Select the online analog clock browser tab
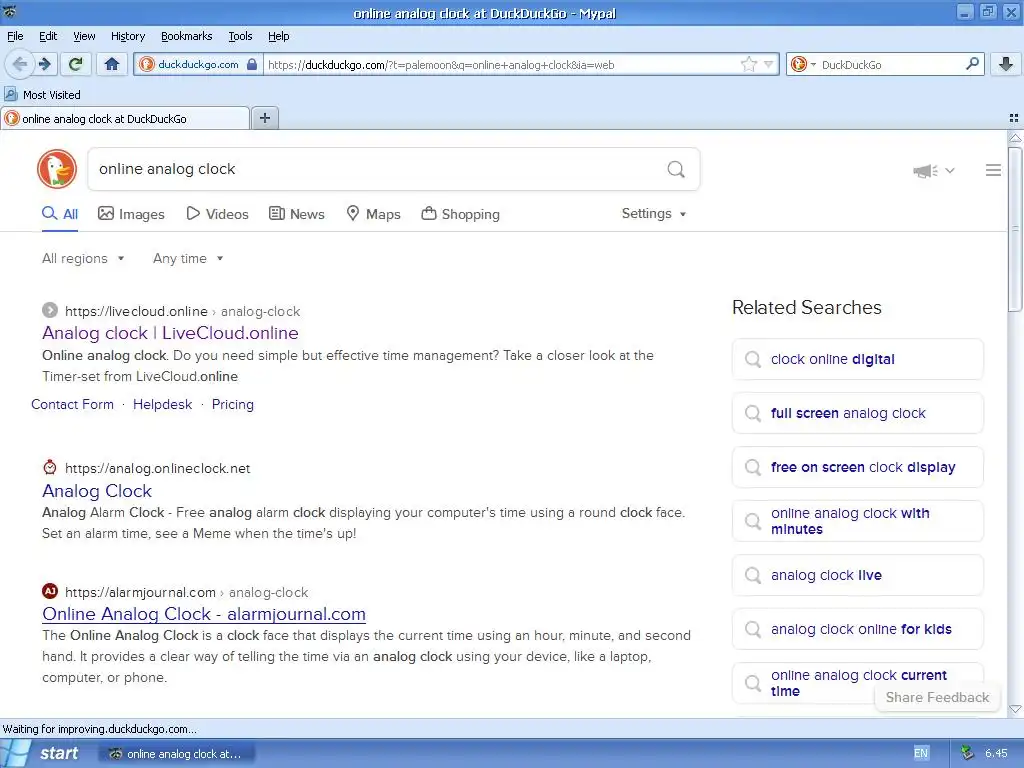The width and height of the screenshot is (1024, 768). [x=125, y=118]
